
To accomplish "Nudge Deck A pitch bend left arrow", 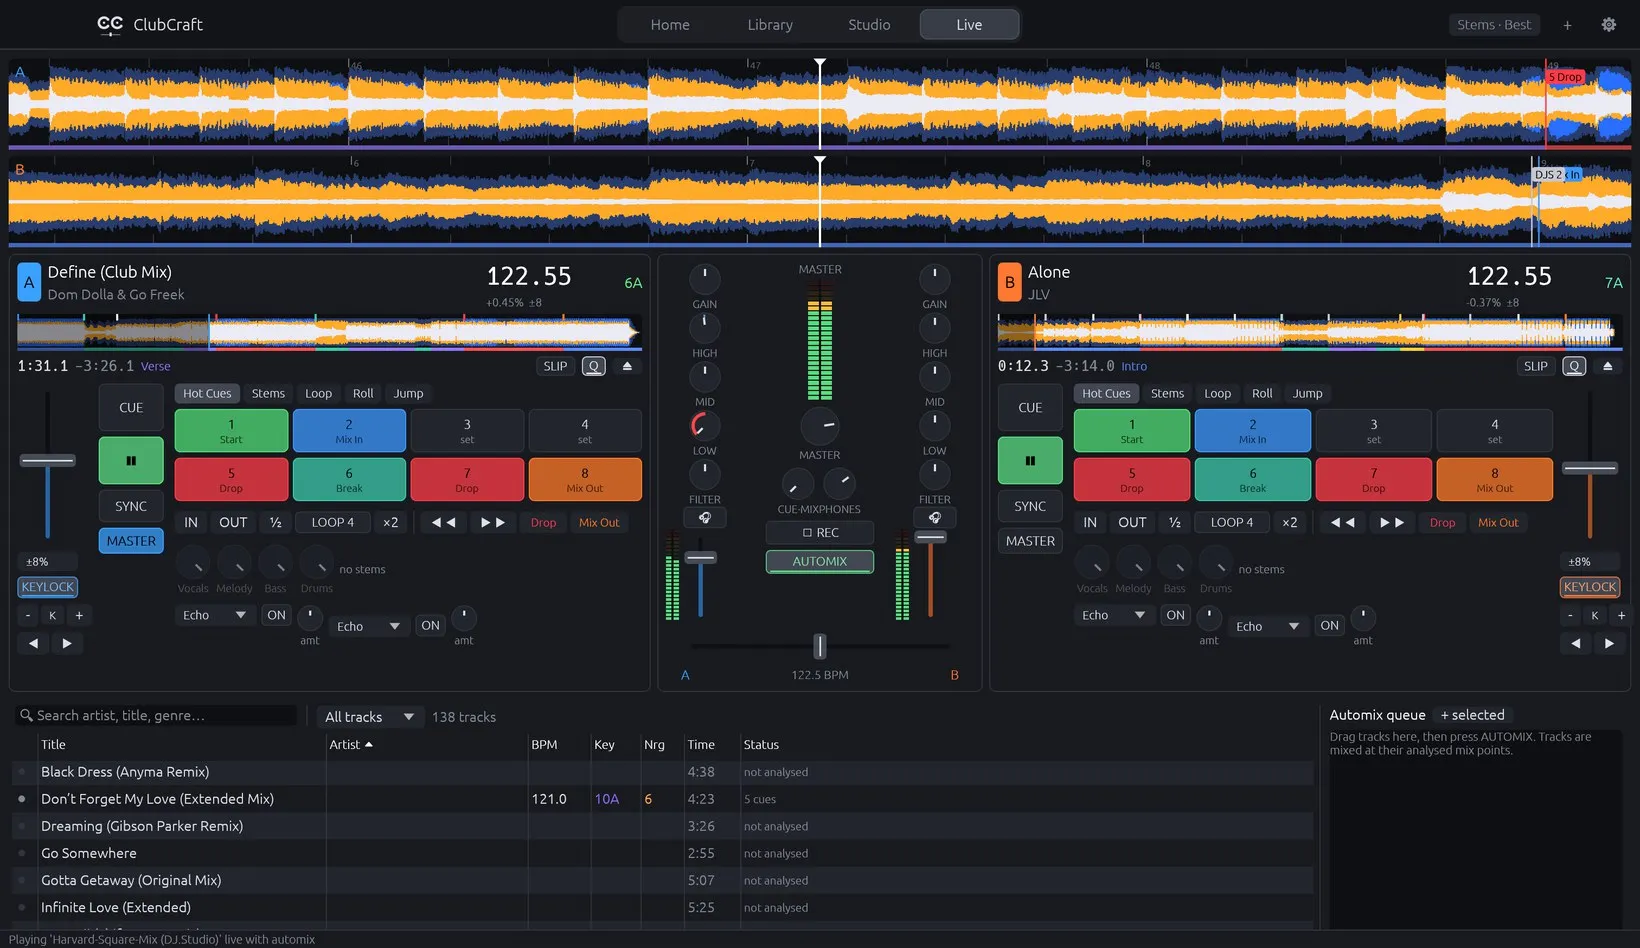I will click(x=33, y=643).
